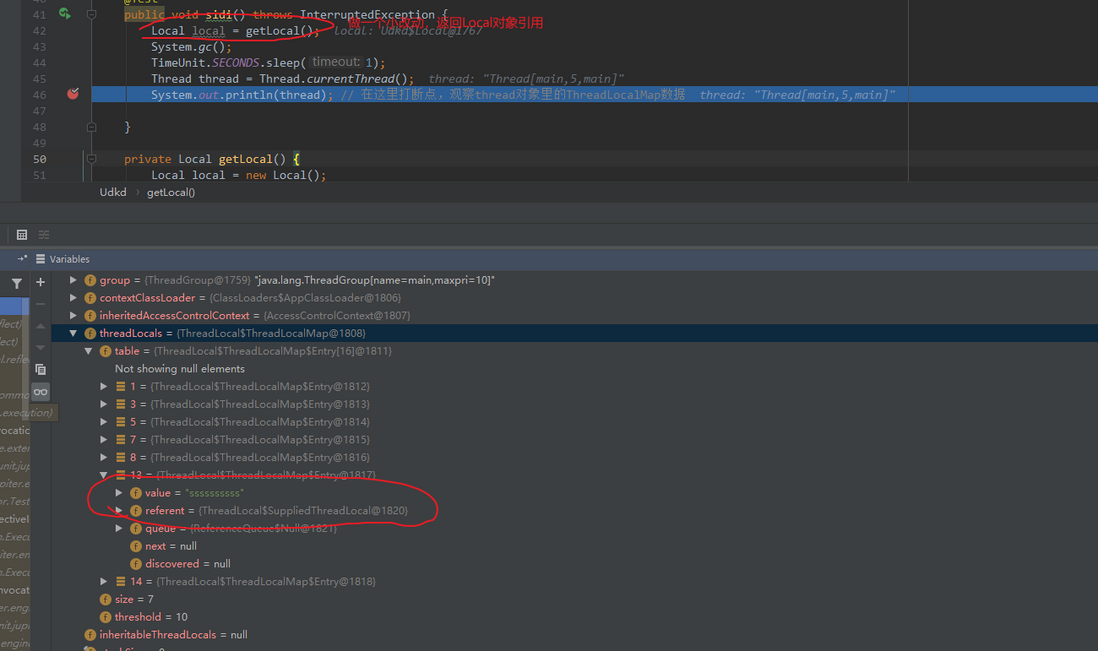Click the field icon of threadLocals
1098x651 pixels.
pos(90,333)
